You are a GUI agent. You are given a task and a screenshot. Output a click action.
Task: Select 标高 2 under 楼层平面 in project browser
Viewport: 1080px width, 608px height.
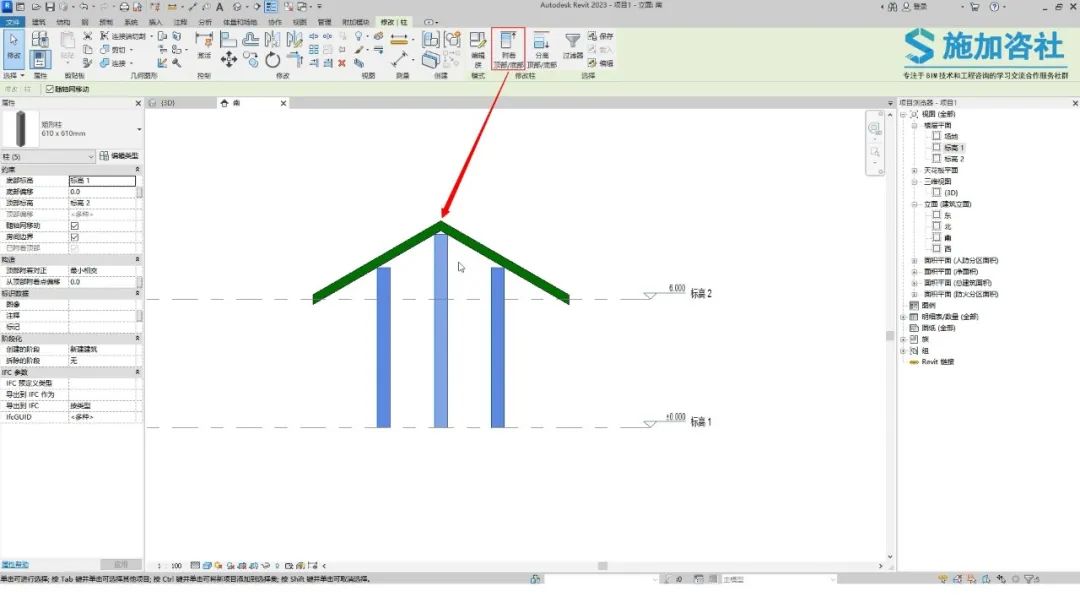click(x=954, y=159)
